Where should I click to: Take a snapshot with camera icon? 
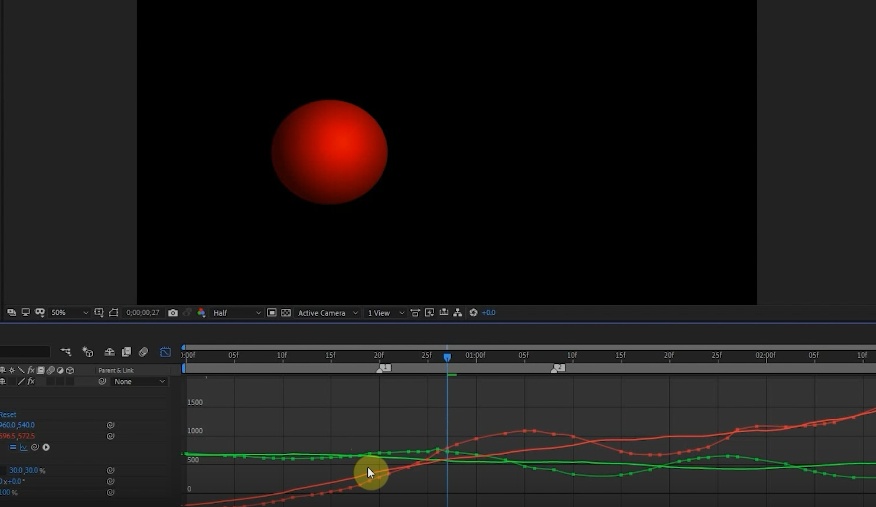point(173,313)
